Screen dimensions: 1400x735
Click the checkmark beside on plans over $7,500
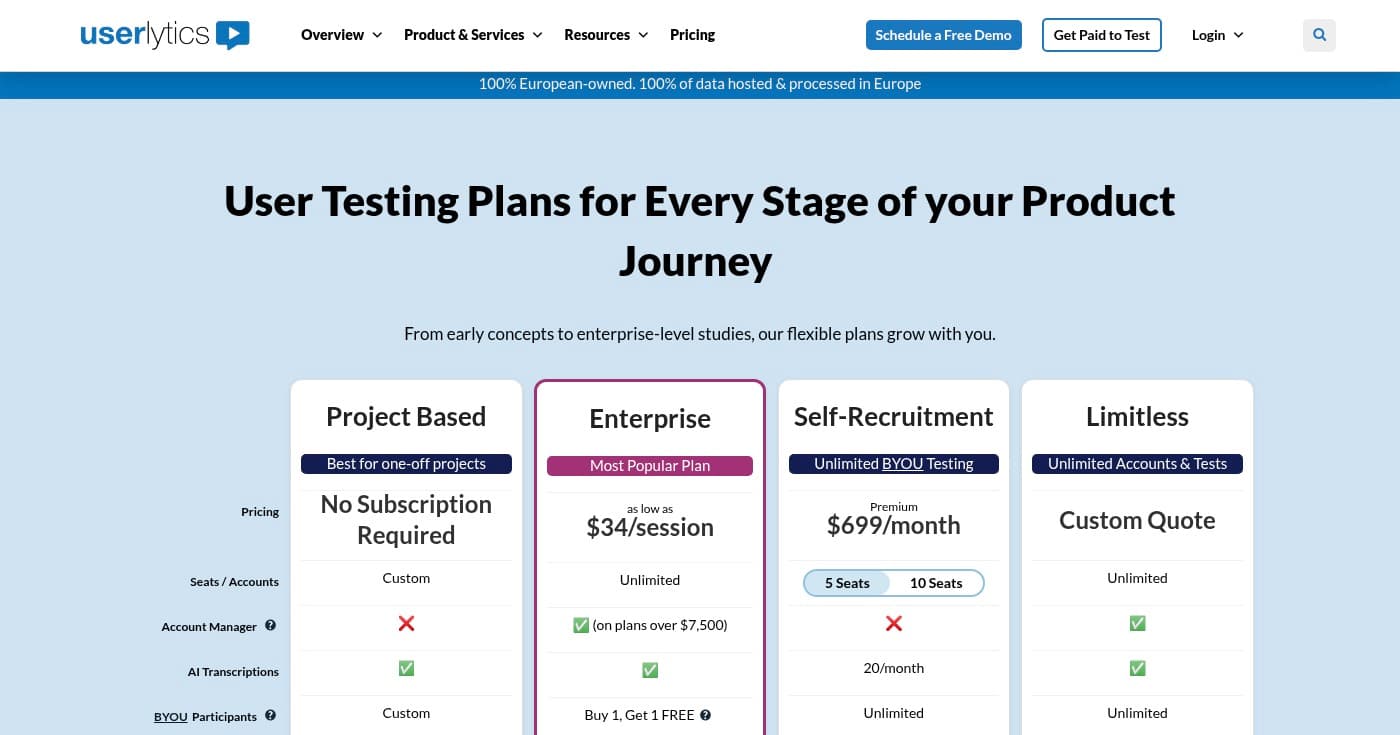click(x=581, y=625)
